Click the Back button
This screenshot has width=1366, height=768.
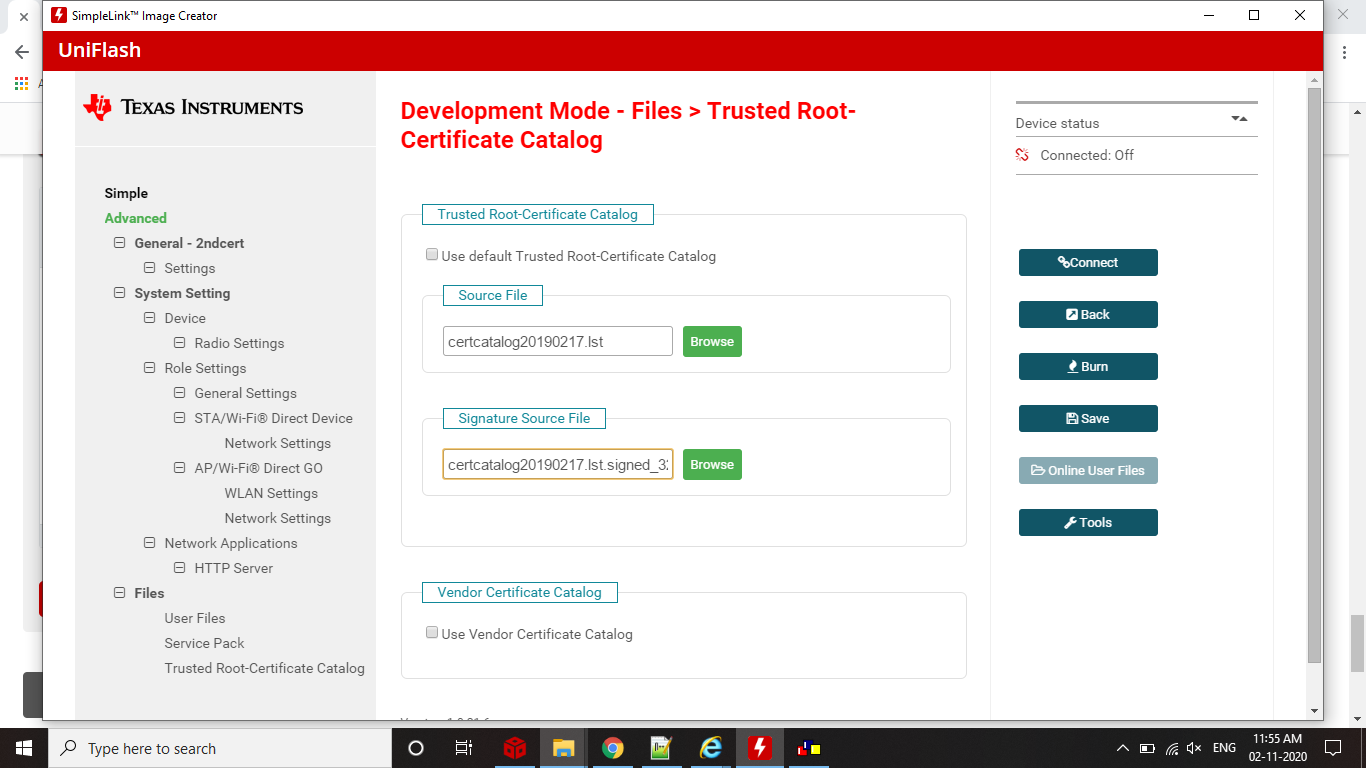tap(1088, 314)
